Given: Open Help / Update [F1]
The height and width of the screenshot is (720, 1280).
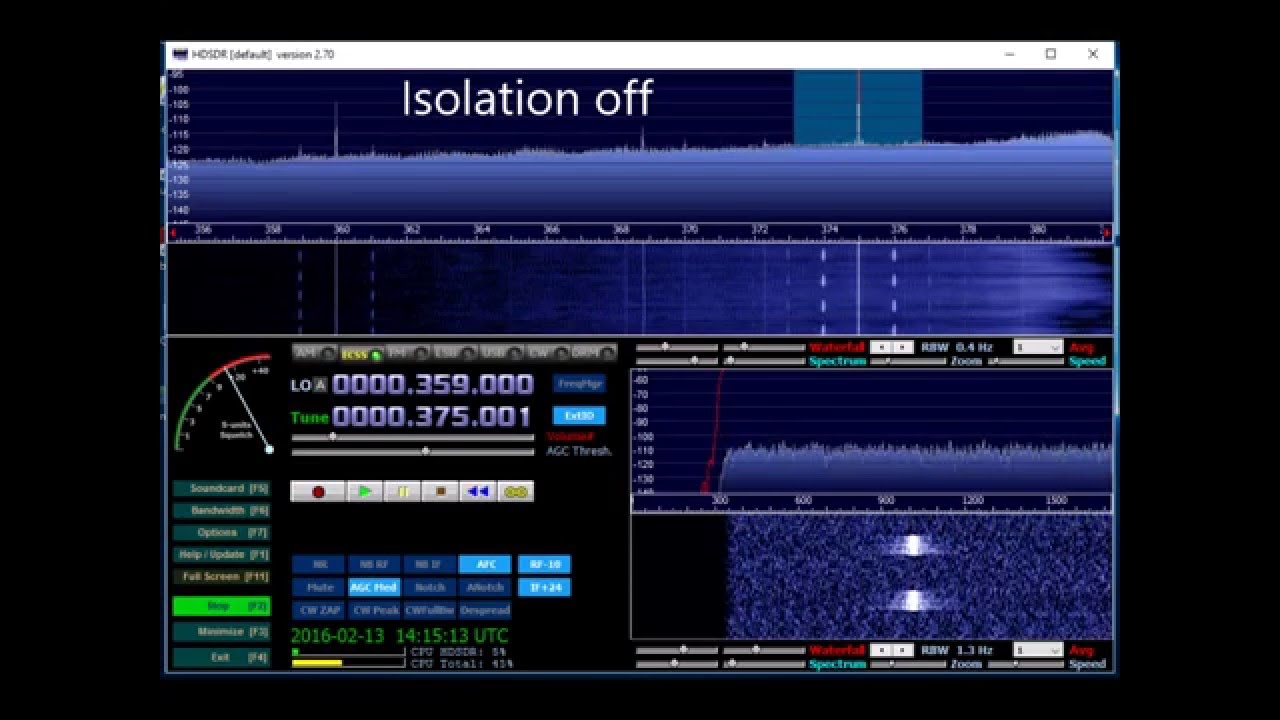Looking at the screenshot, I should pos(222,555).
